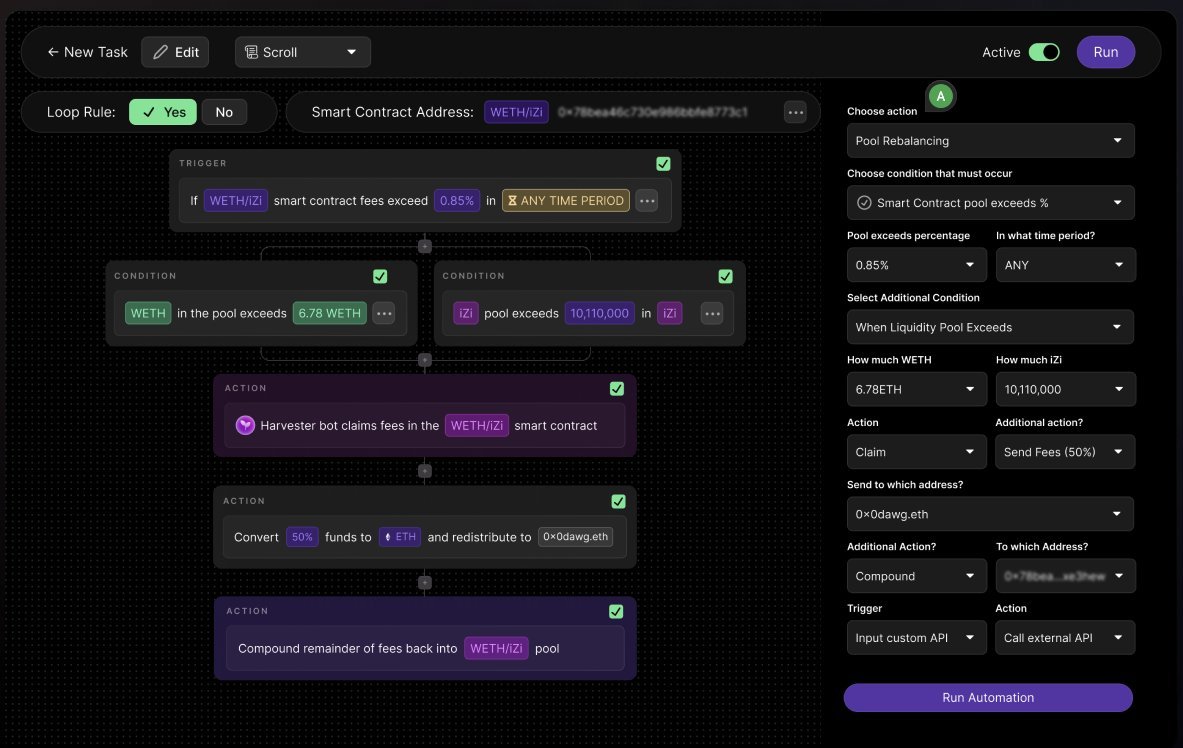The height and width of the screenshot is (748, 1183).
Task: Expand the ANY time period dropdown
Action: tap(1065, 264)
